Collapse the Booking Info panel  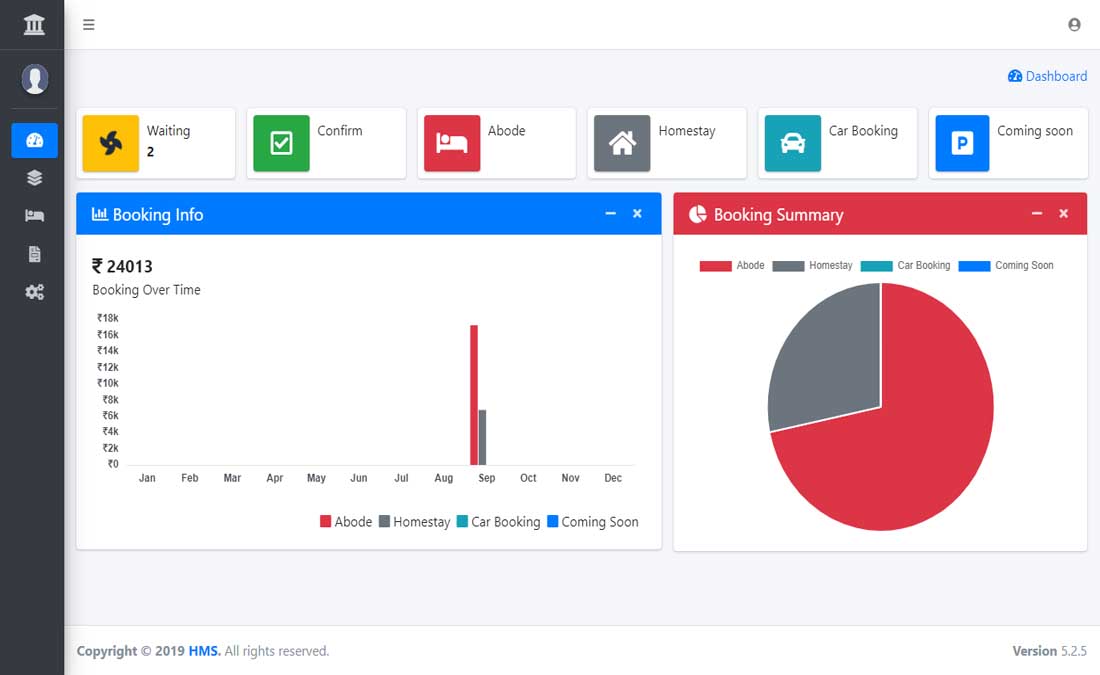coord(610,213)
